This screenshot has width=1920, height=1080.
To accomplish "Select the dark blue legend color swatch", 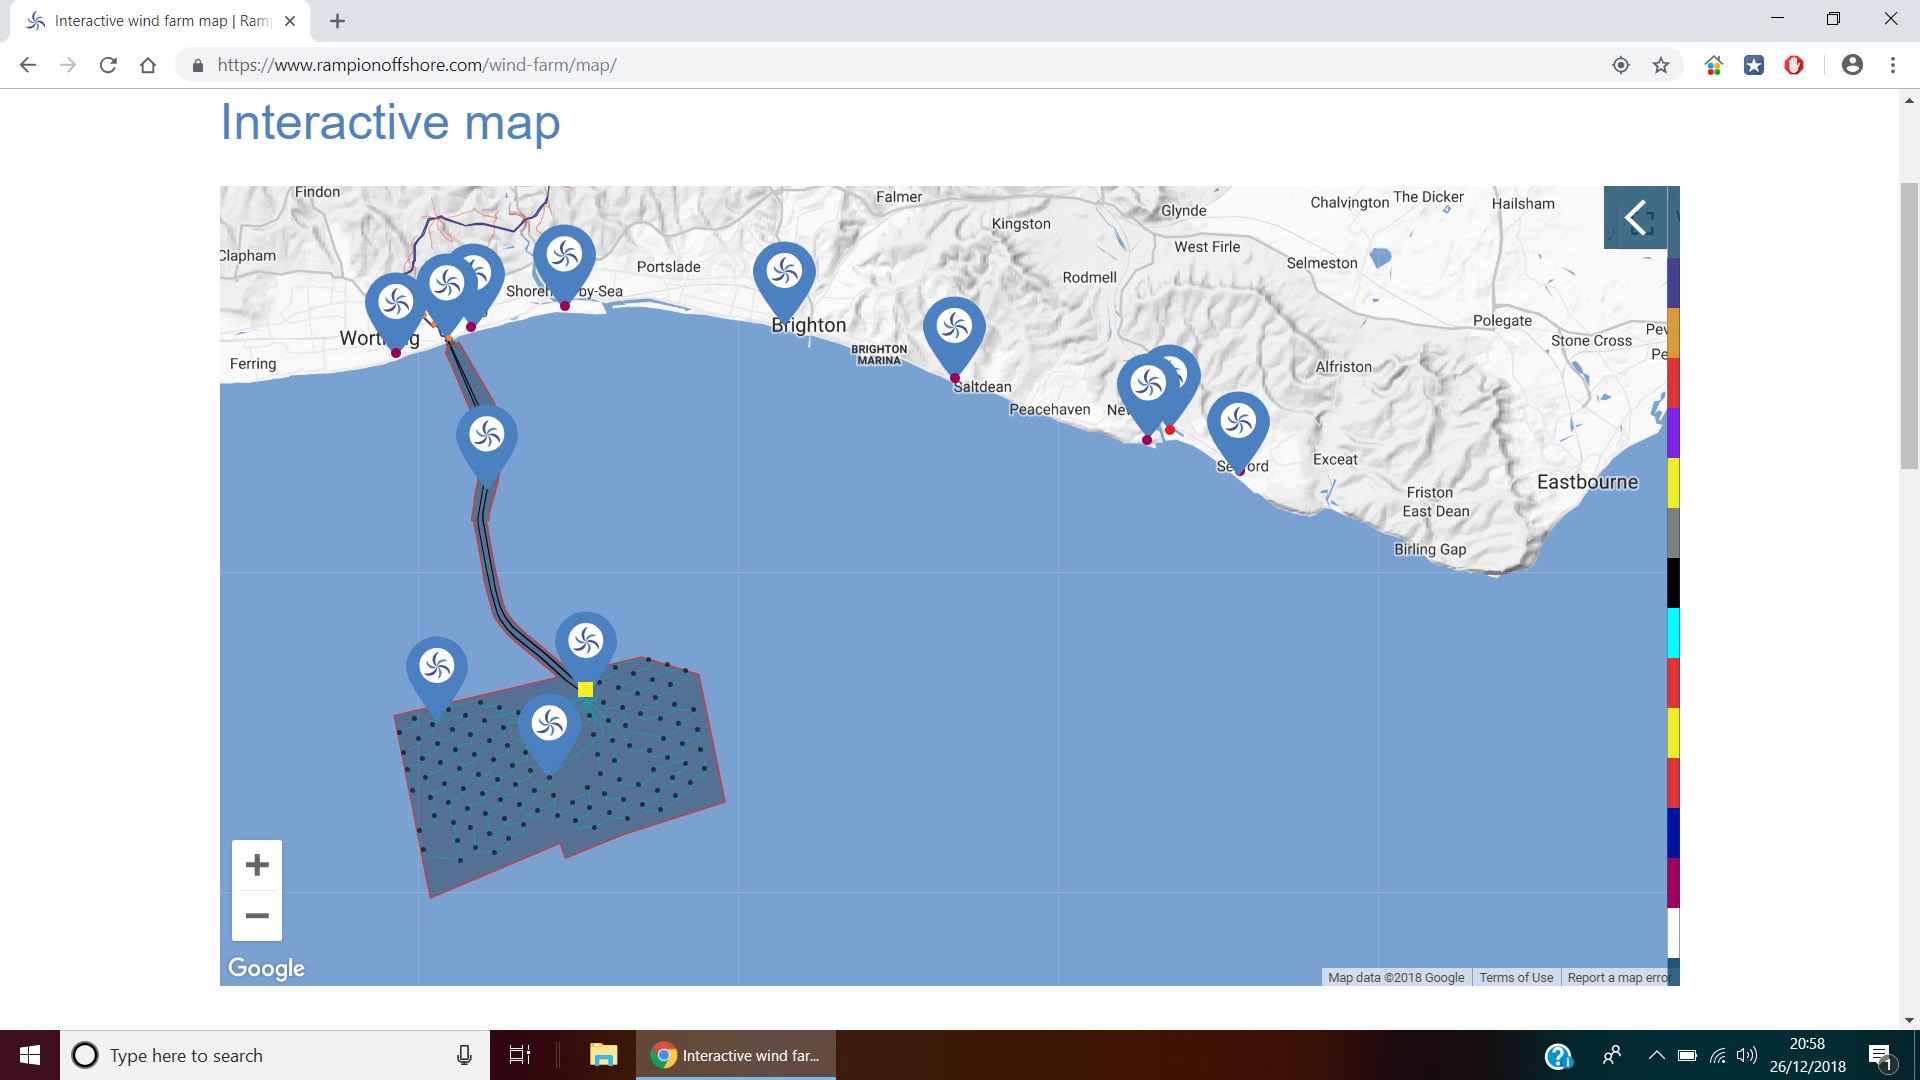I will [1673, 833].
